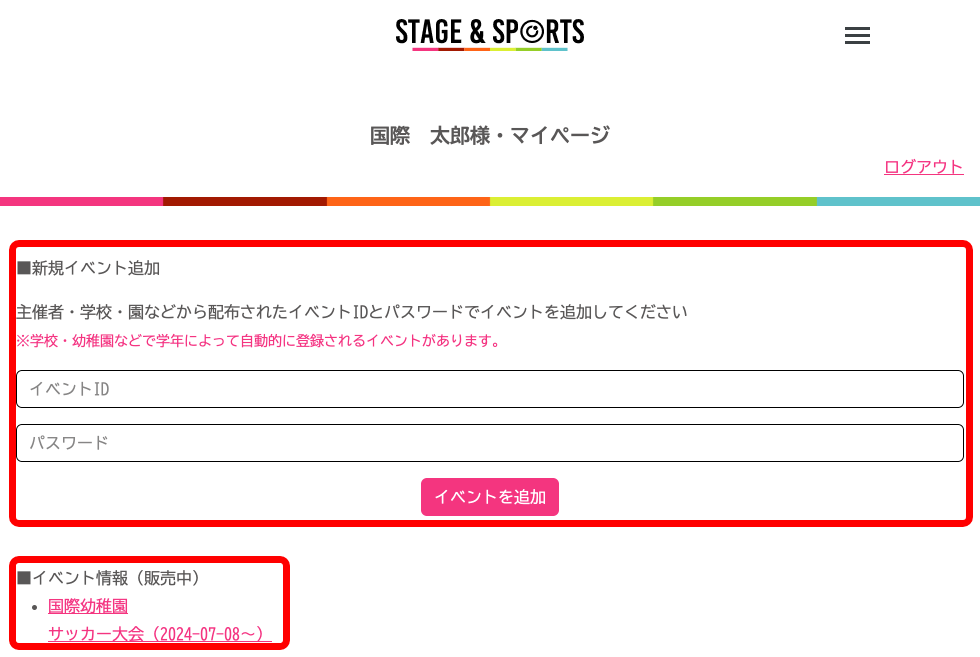
Task: Click the ログアウト link
Action: (x=923, y=167)
